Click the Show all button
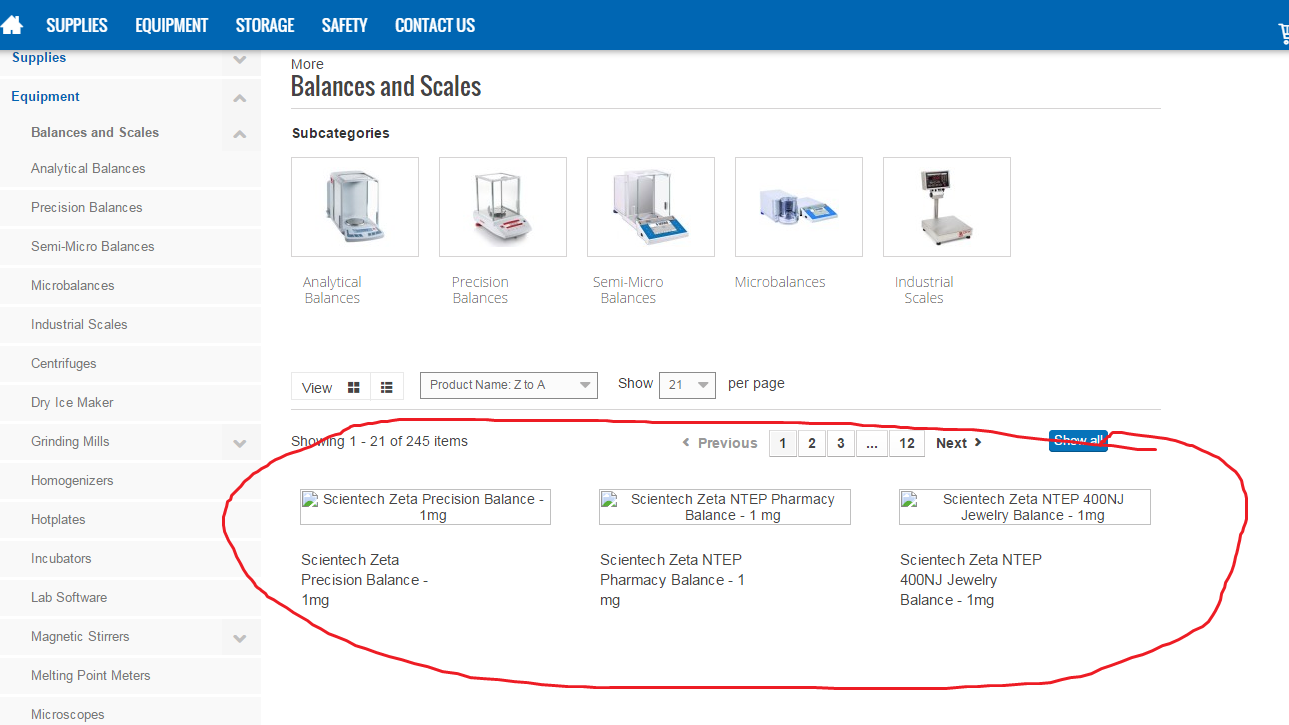This screenshot has height=725, width=1289. point(1078,441)
